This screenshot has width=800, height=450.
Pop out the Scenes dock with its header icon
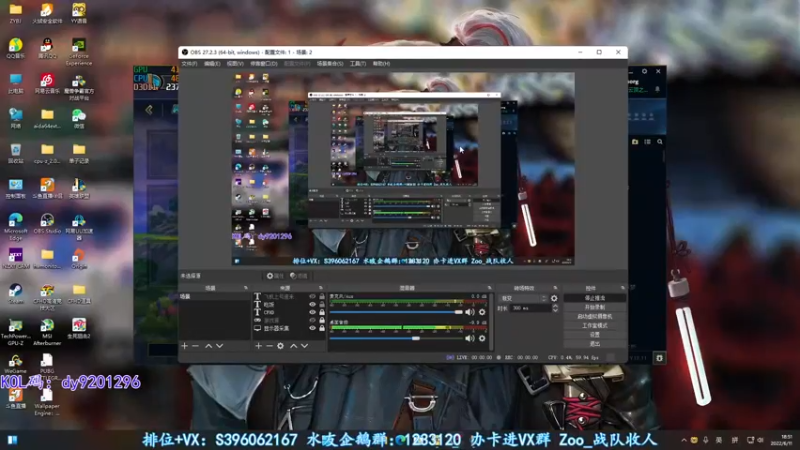(245, 288)
